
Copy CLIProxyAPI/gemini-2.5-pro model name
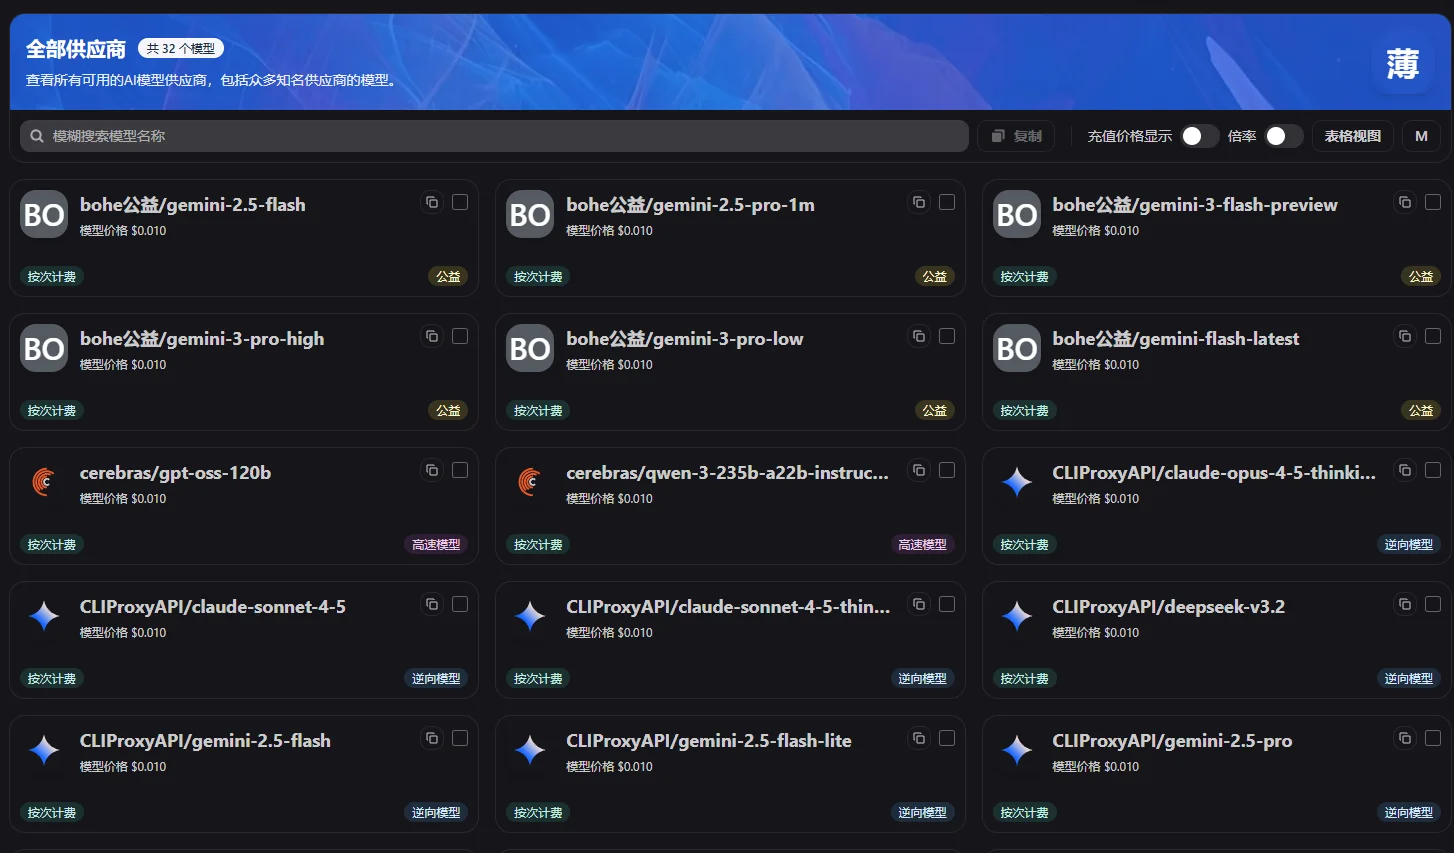(1405, 738)
